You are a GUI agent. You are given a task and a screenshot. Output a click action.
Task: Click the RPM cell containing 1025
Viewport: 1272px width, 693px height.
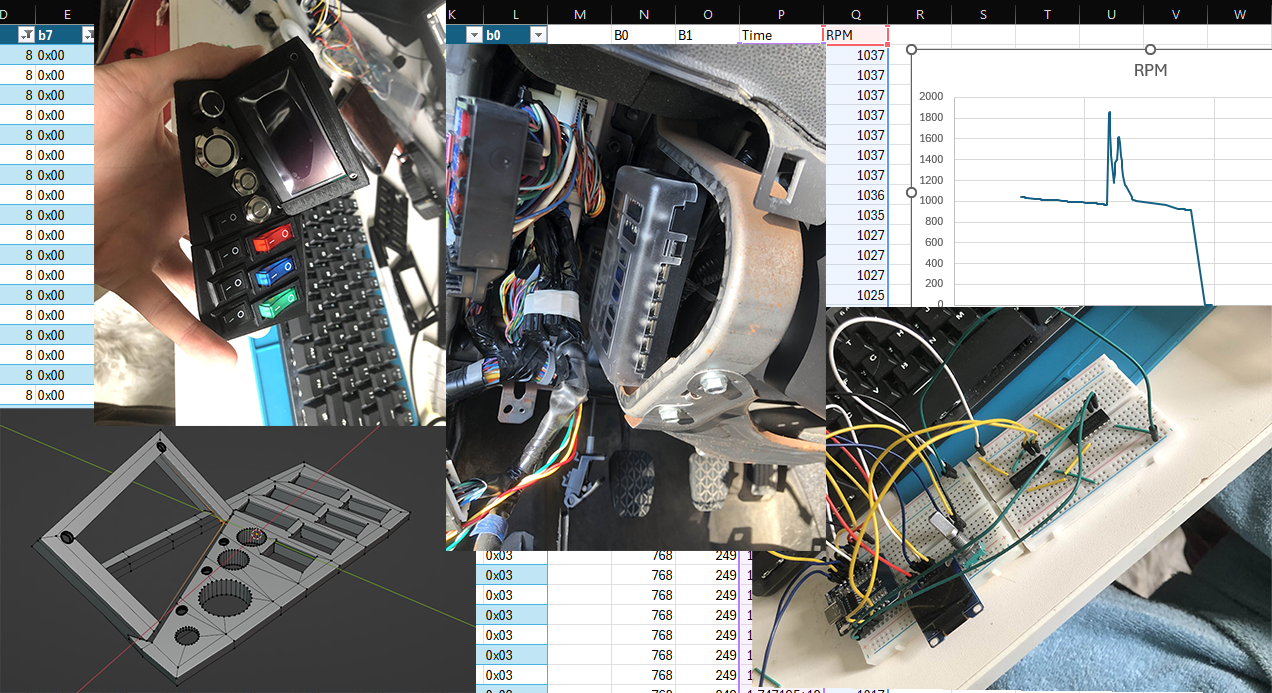856,295
